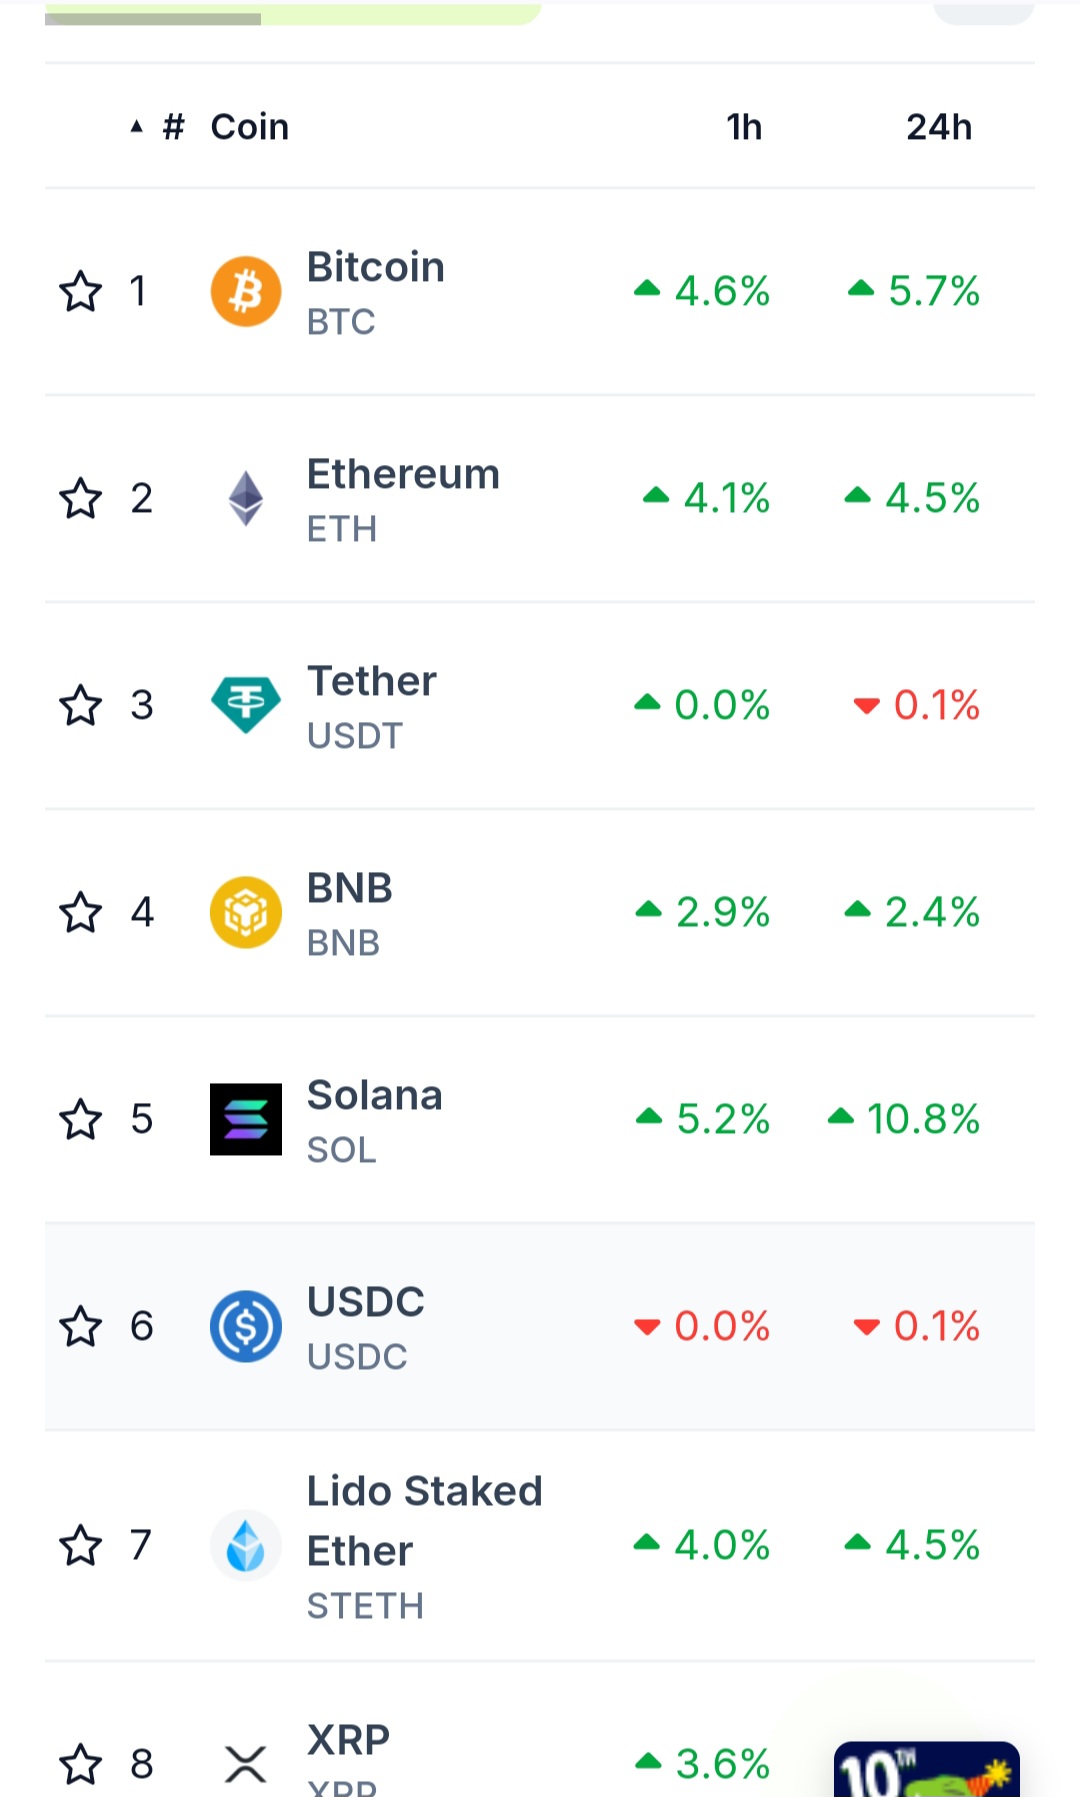The image size is (1080, 1797).
Task: Open the Tether coin name link
Action: tap(371, 681)
